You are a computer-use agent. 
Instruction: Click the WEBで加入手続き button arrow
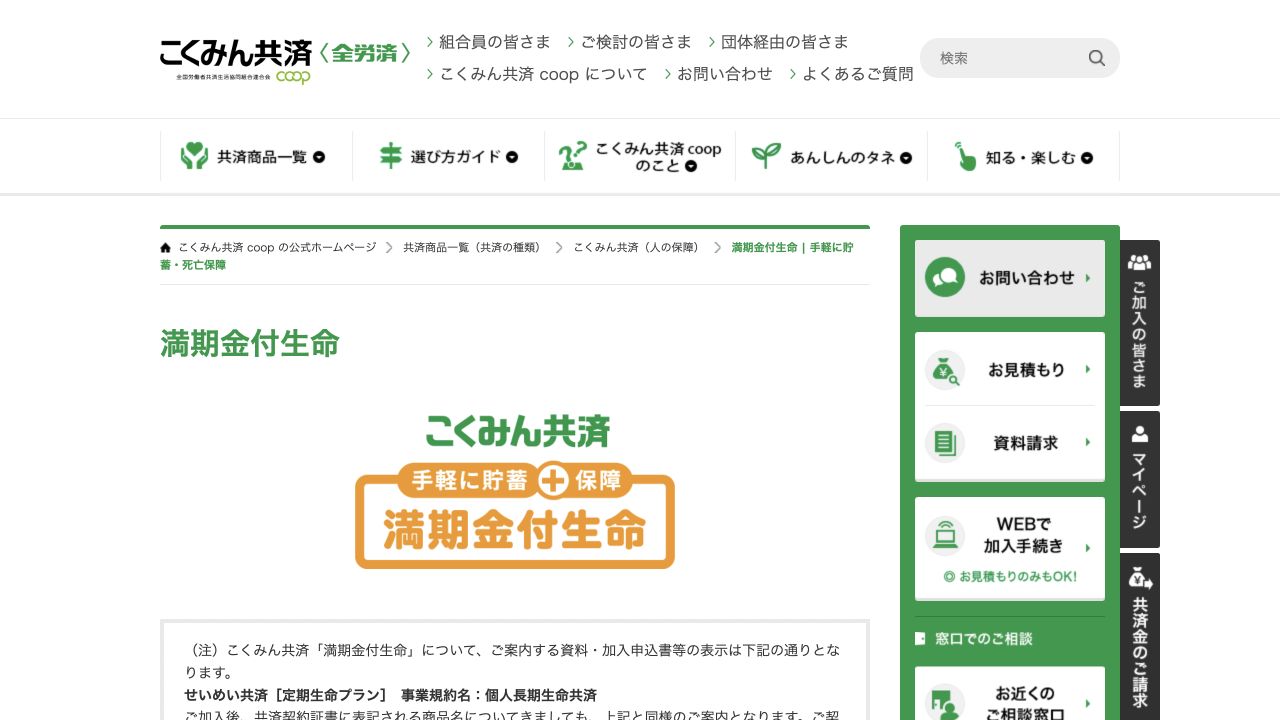1088,547
